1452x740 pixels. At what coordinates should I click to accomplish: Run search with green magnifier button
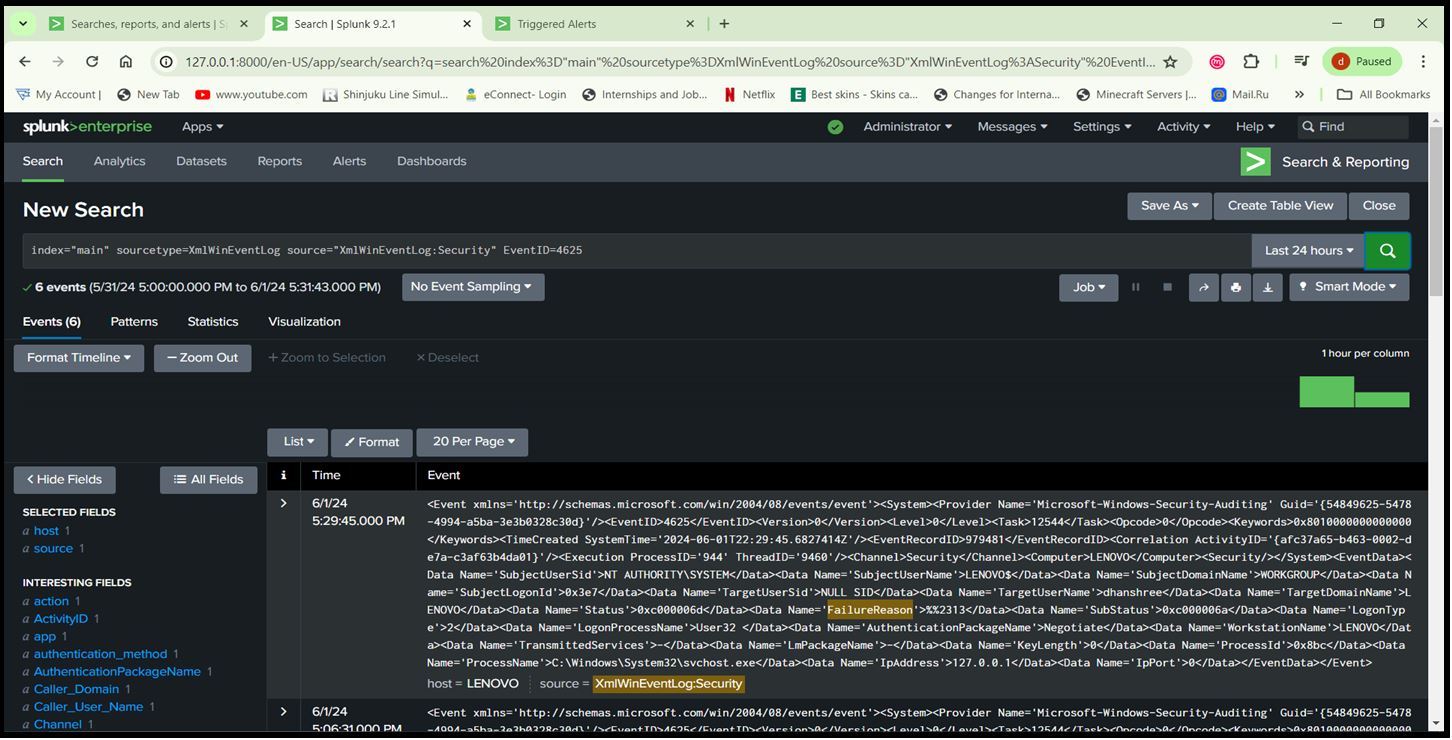(x=1387, y=251)
